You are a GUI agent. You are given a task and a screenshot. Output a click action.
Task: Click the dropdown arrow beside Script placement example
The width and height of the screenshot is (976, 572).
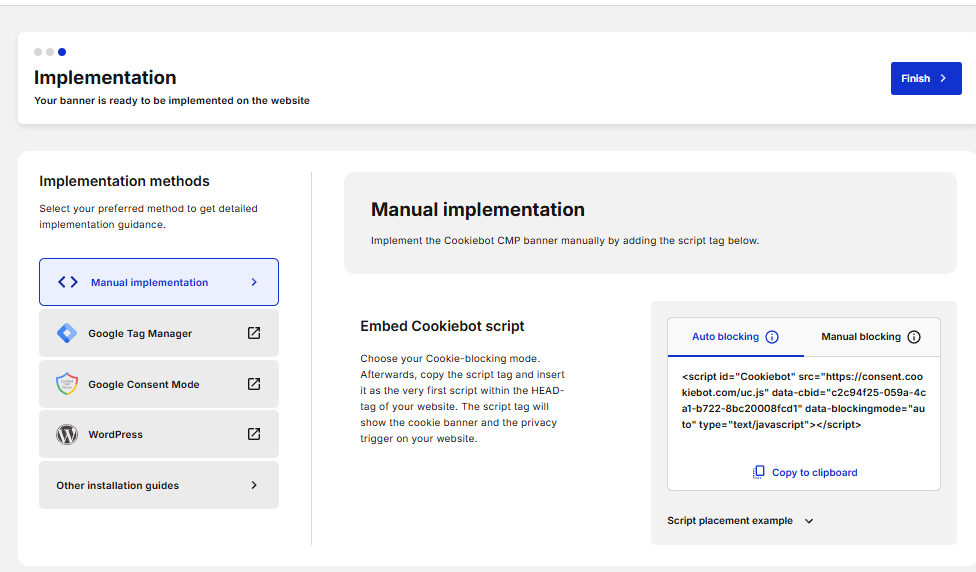[809, 521]
